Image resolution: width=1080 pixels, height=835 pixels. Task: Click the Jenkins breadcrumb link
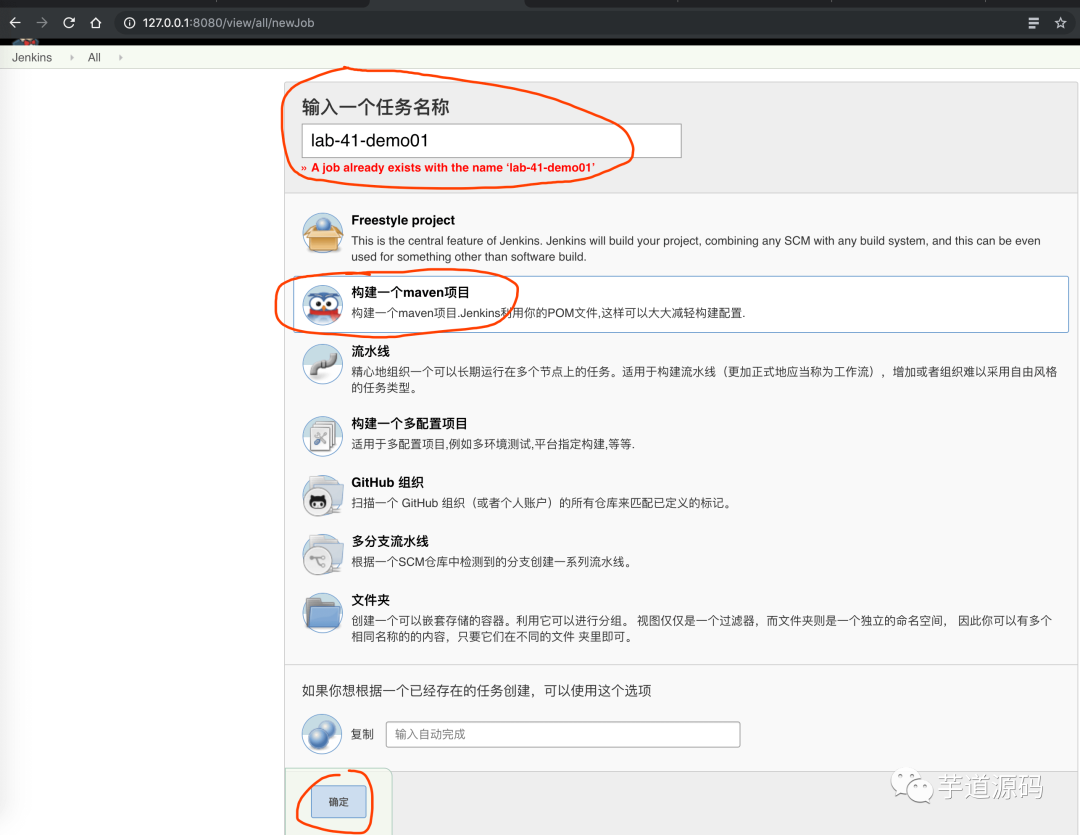(x=31, y=57)
